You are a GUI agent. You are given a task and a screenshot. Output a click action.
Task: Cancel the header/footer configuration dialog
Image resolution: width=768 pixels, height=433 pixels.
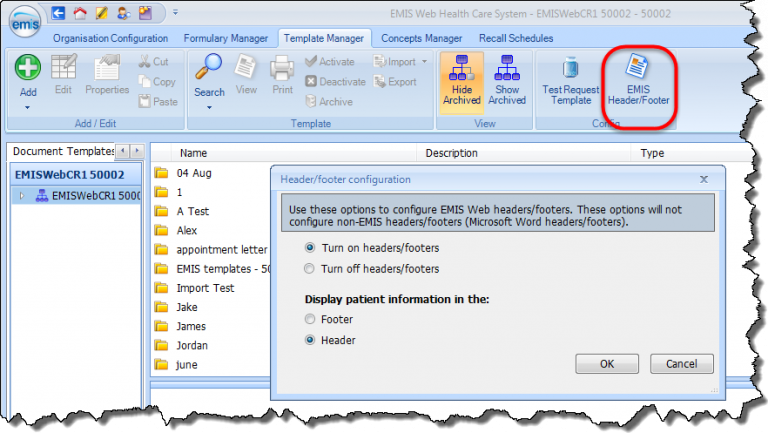coord(681,364)
